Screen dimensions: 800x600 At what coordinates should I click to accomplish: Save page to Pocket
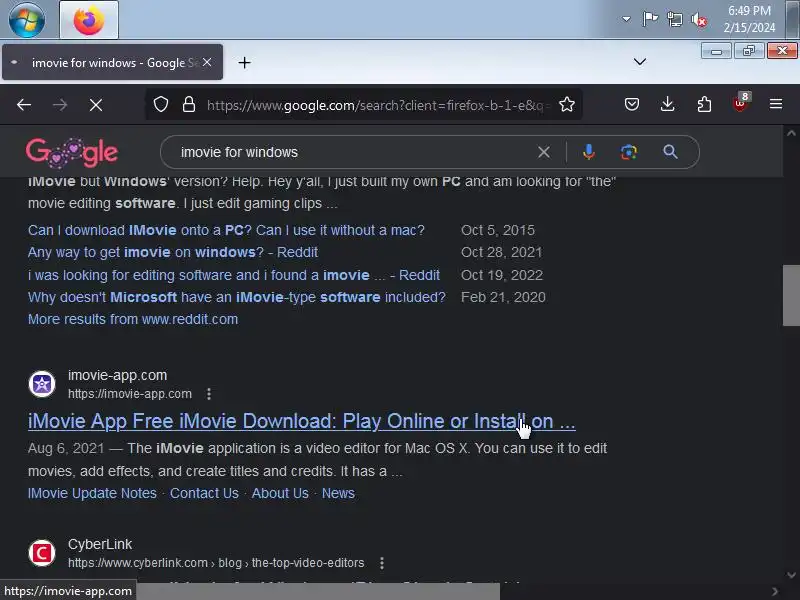(x=632, y=105)
